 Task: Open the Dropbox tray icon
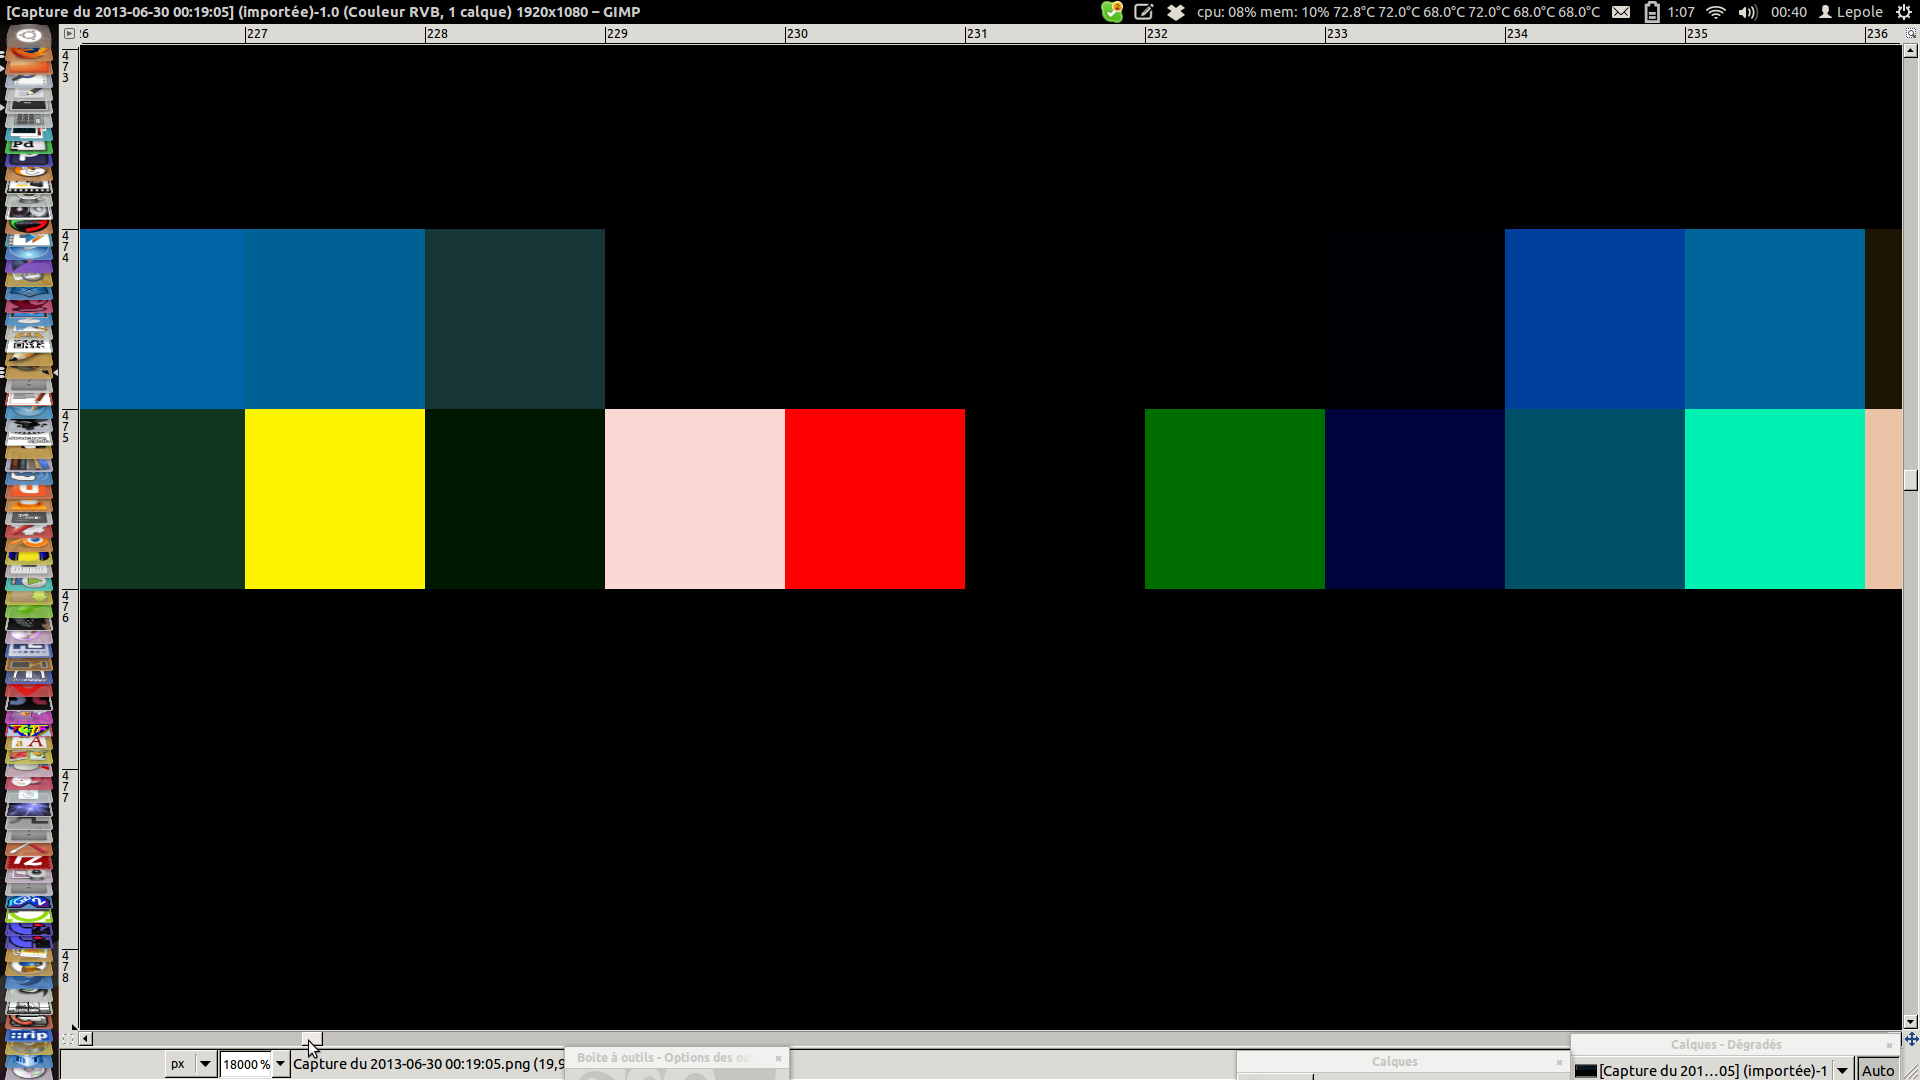[x=1176, y=12]
